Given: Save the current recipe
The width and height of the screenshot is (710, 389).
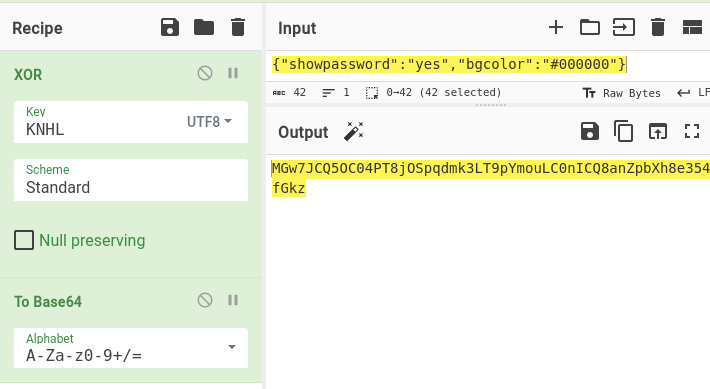Looking at the screenshot, I should (x=170, y=27).
